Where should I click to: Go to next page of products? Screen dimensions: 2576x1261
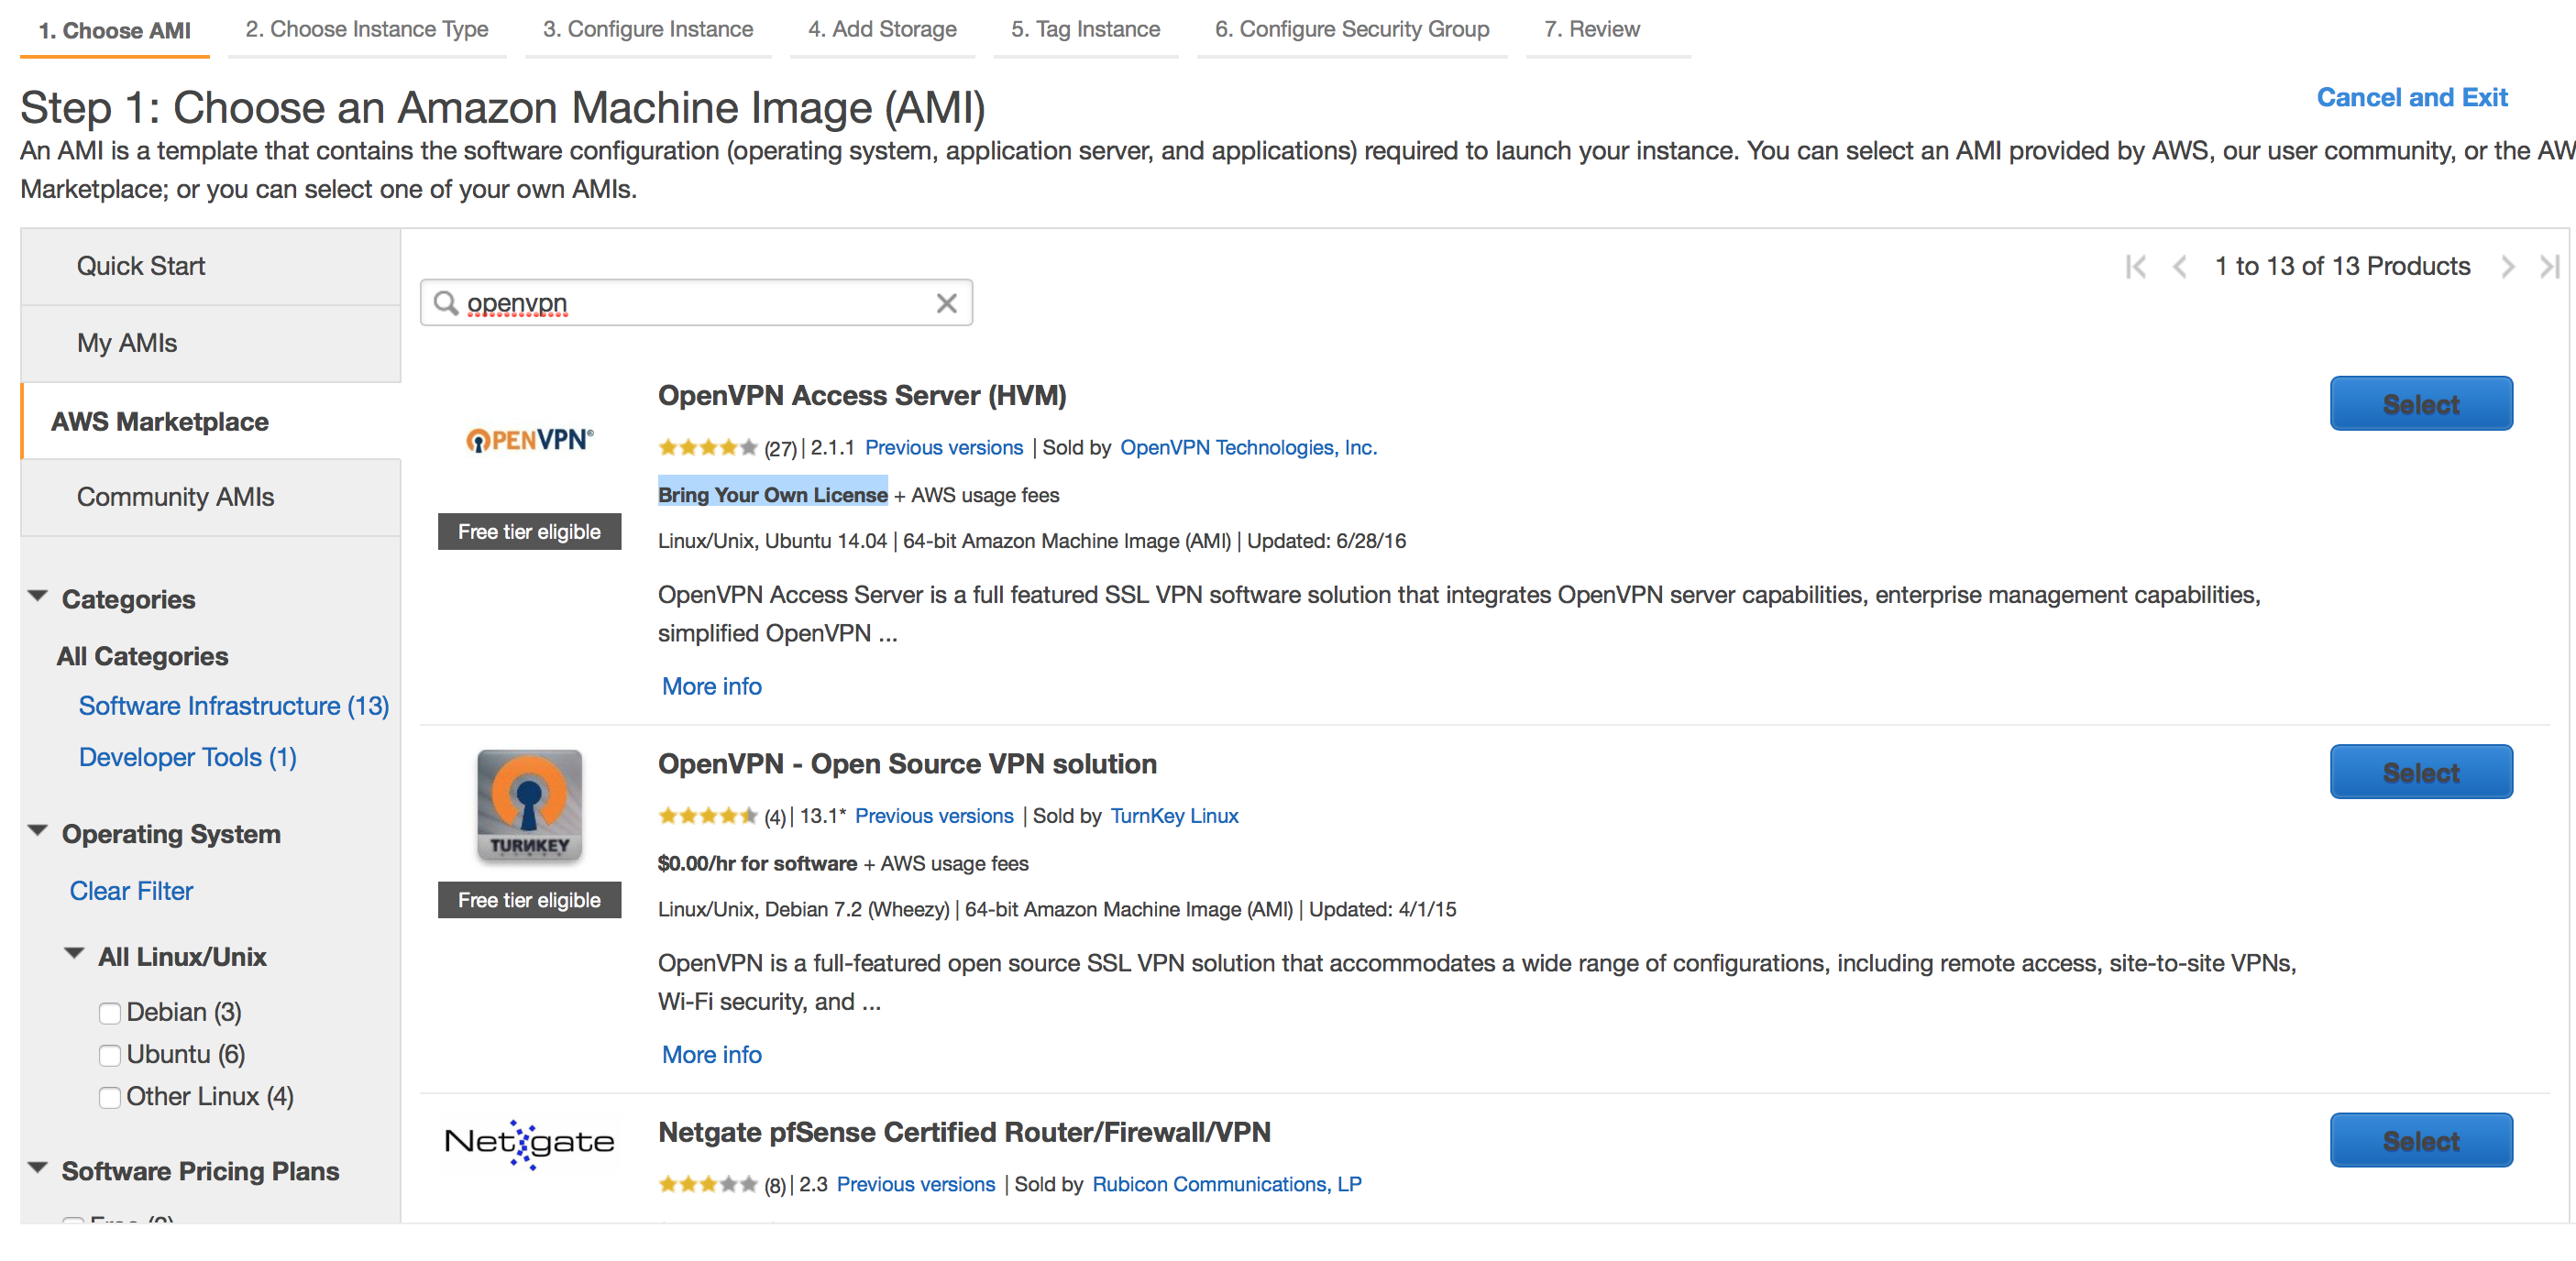coord(2507,266)
